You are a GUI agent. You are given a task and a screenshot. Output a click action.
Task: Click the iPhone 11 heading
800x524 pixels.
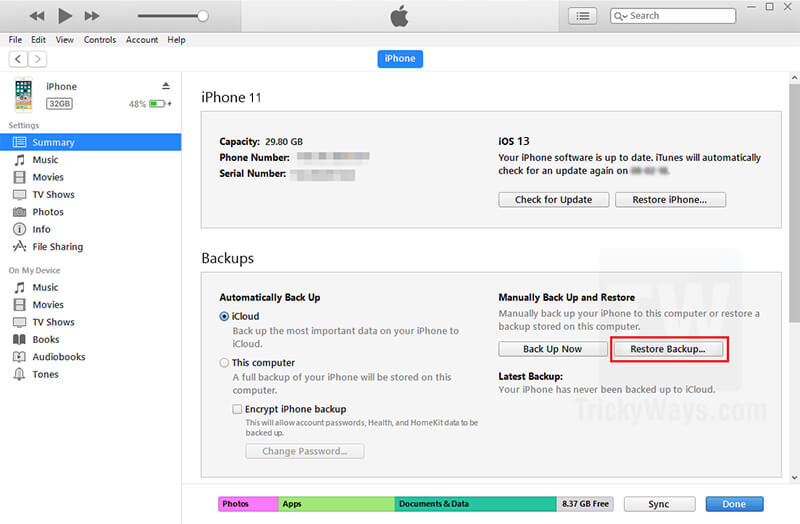tap(231, 97)
